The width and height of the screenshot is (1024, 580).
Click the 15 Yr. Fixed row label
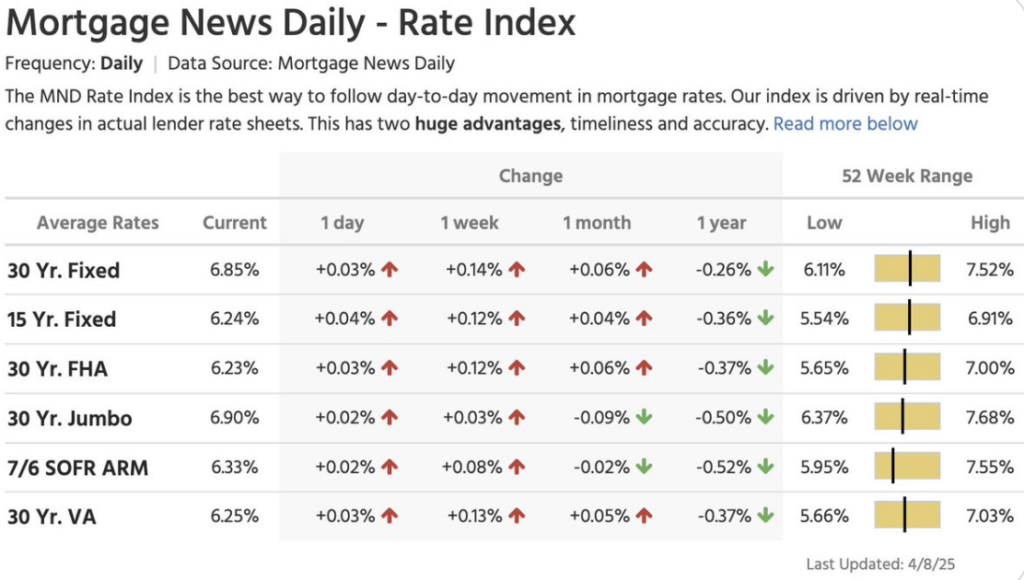62,319
